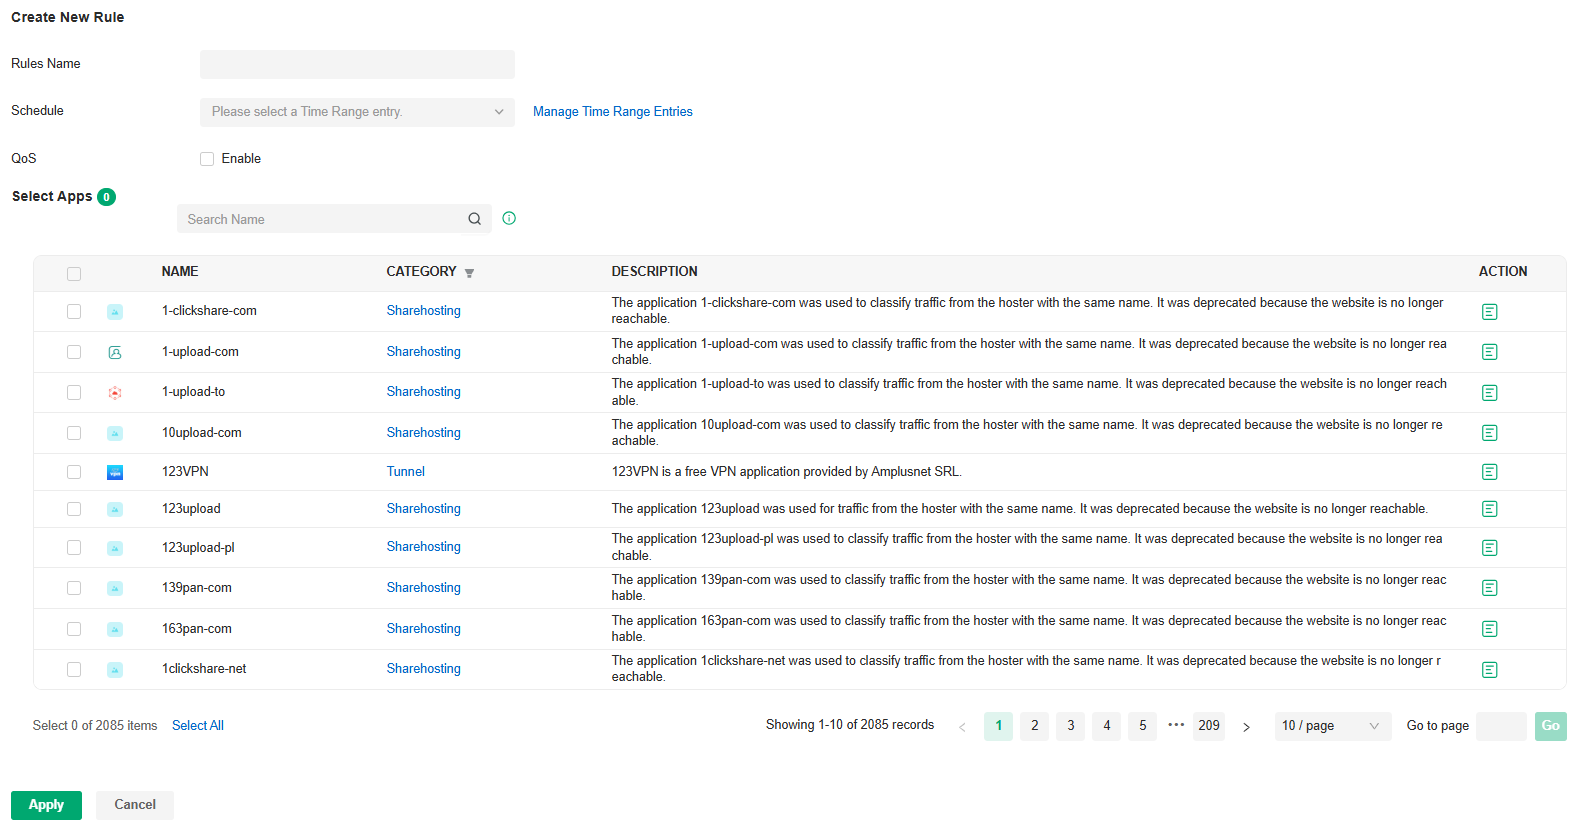
Task: Click the 1-upload-com app icon
Action: click(x=115, y=352)
